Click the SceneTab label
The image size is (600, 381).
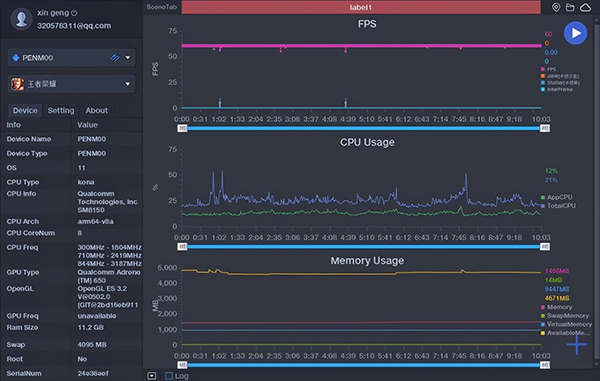pos(161,7)
